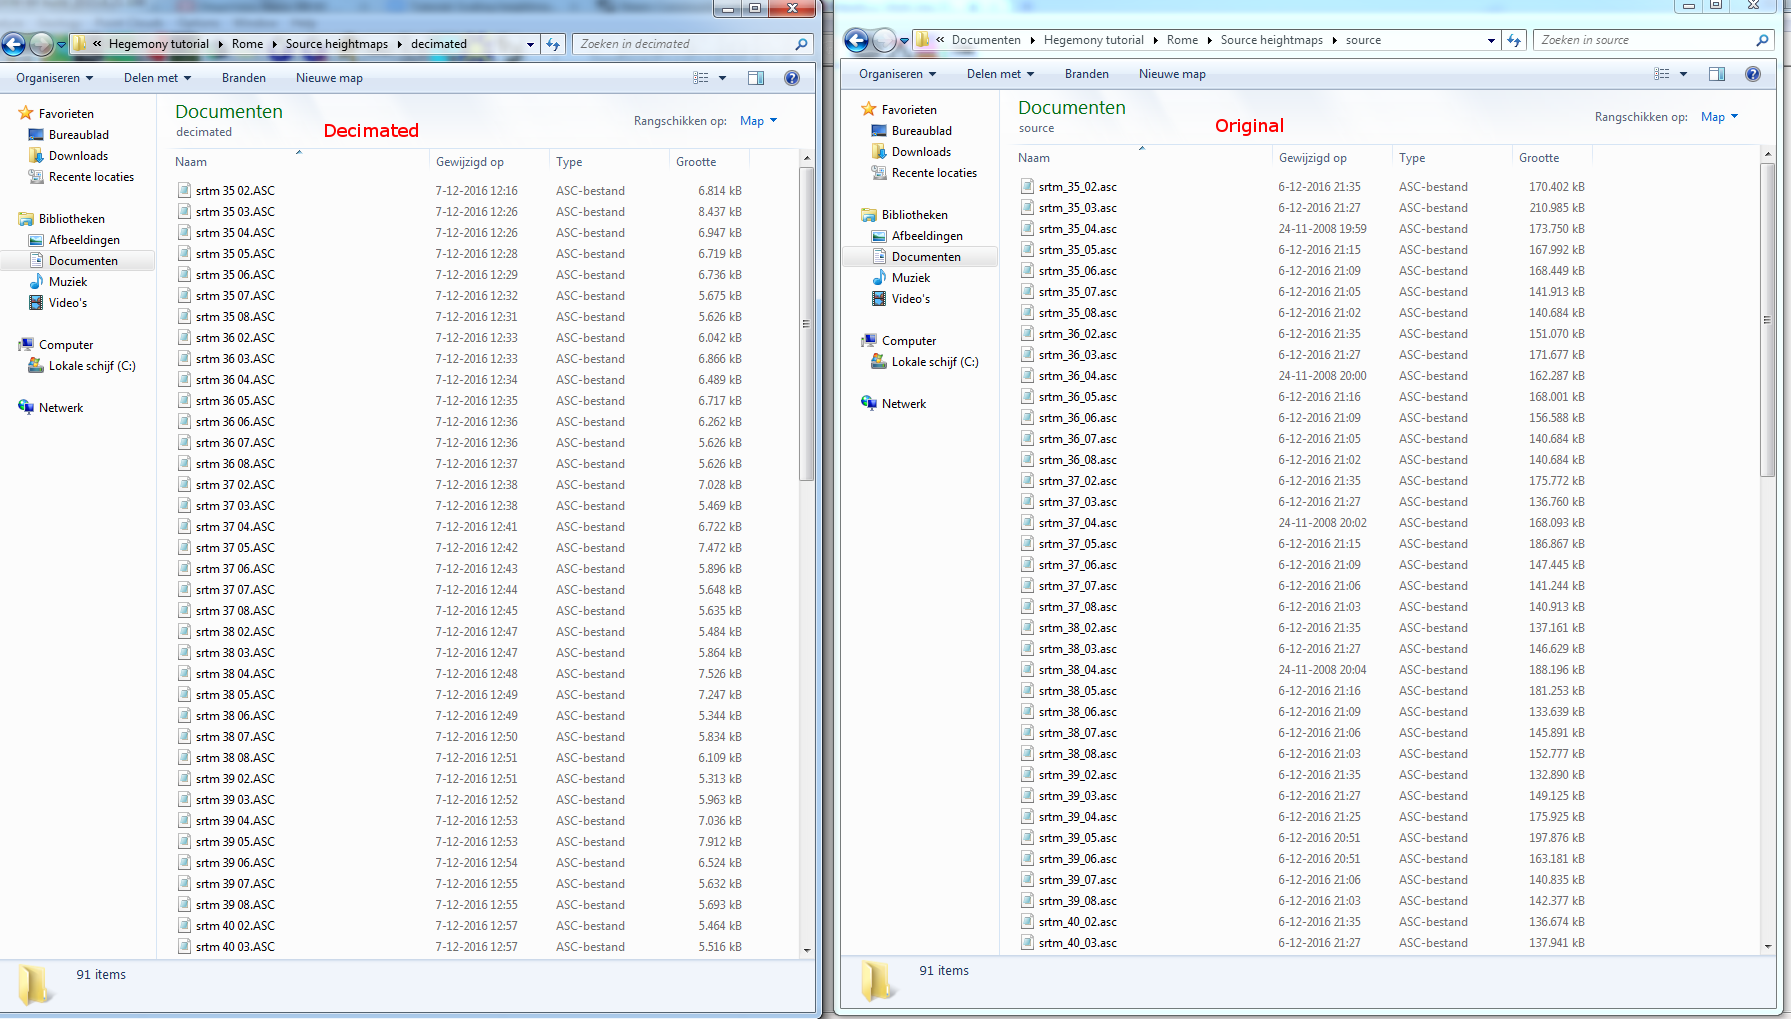Select file srtm 37 05.ASC in decimated
The width and height of the screenshot is (1791, 1019).
(235, 548)
